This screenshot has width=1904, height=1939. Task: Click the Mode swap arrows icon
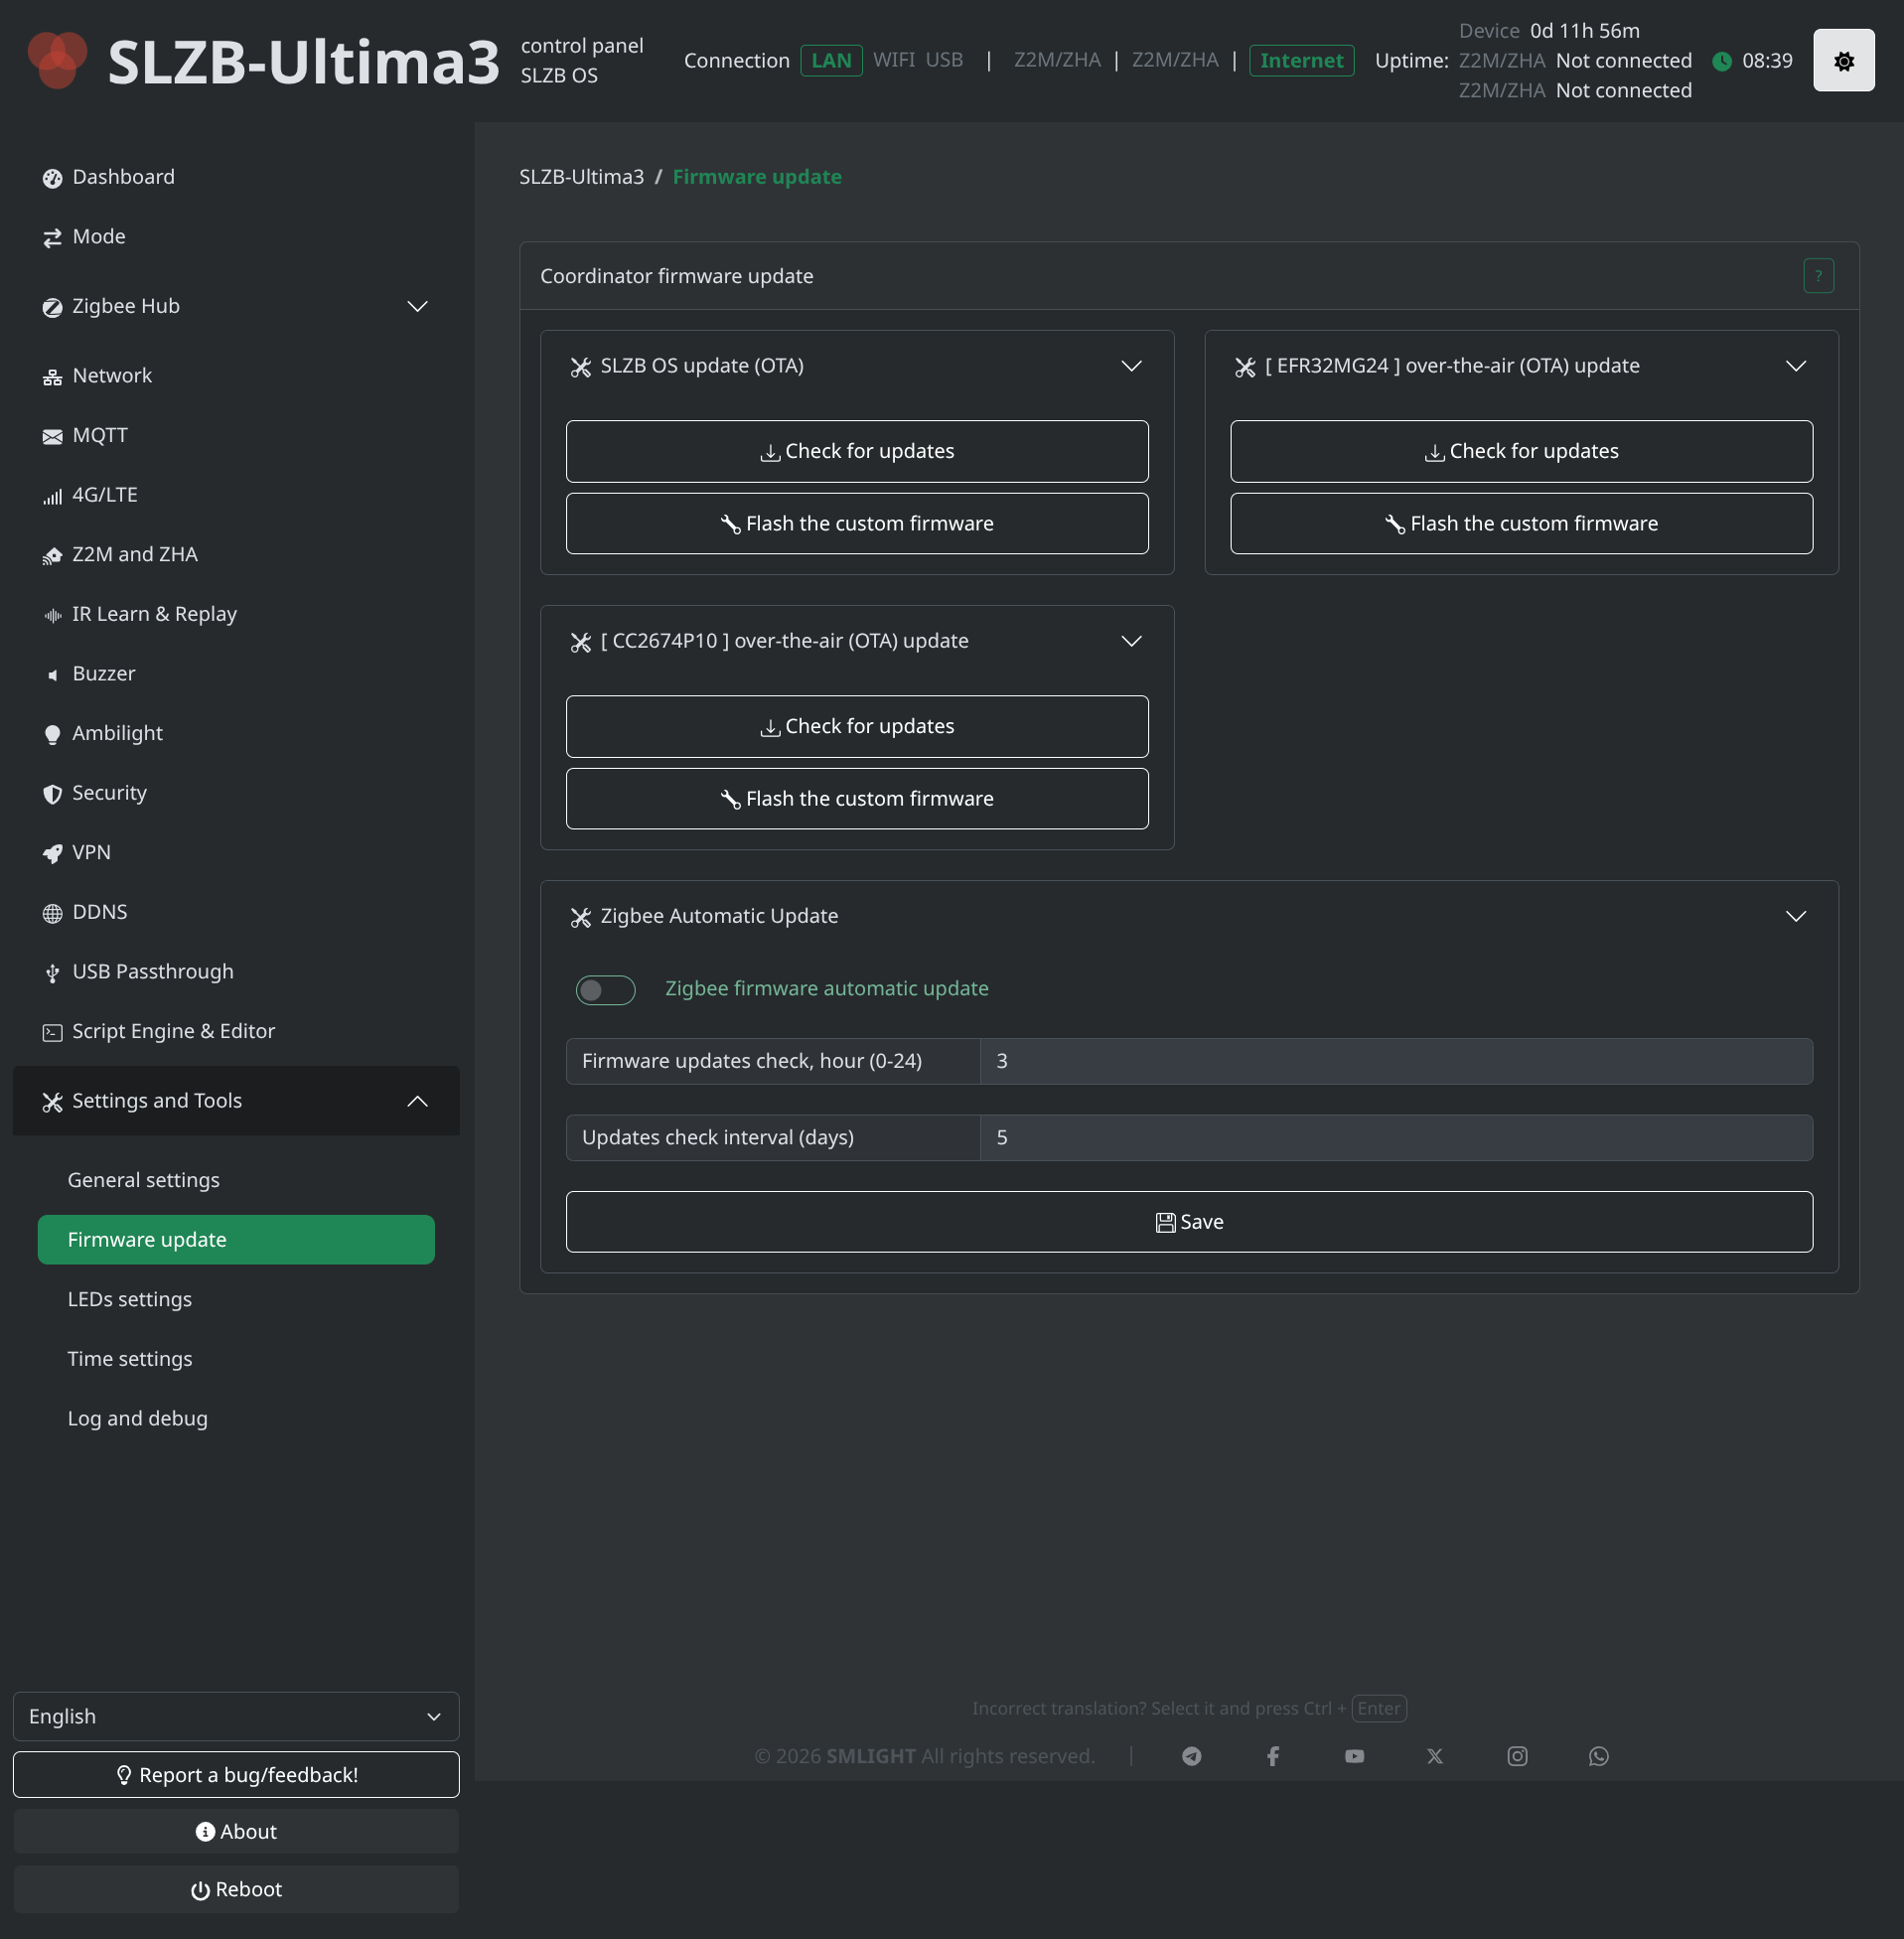point(52,238)
